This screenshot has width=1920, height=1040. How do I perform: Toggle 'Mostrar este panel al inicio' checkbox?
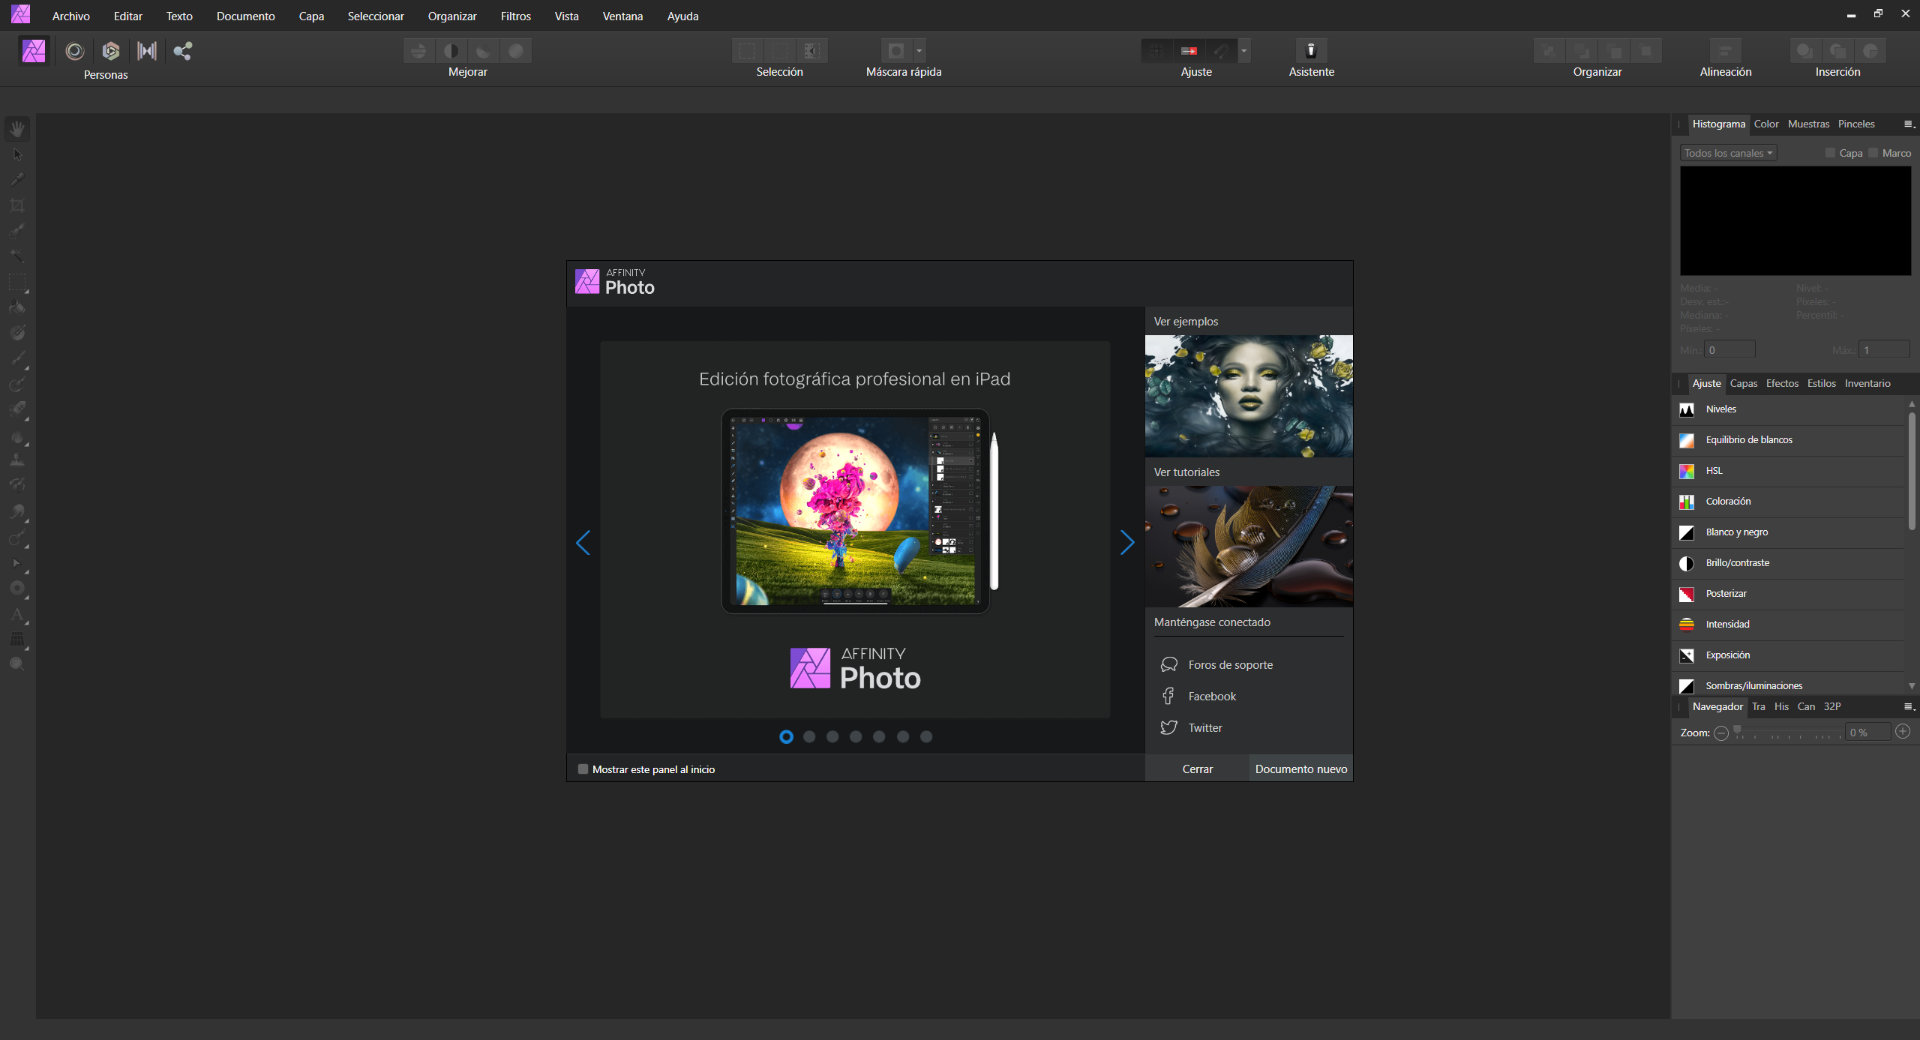click(x=583, y=769)
